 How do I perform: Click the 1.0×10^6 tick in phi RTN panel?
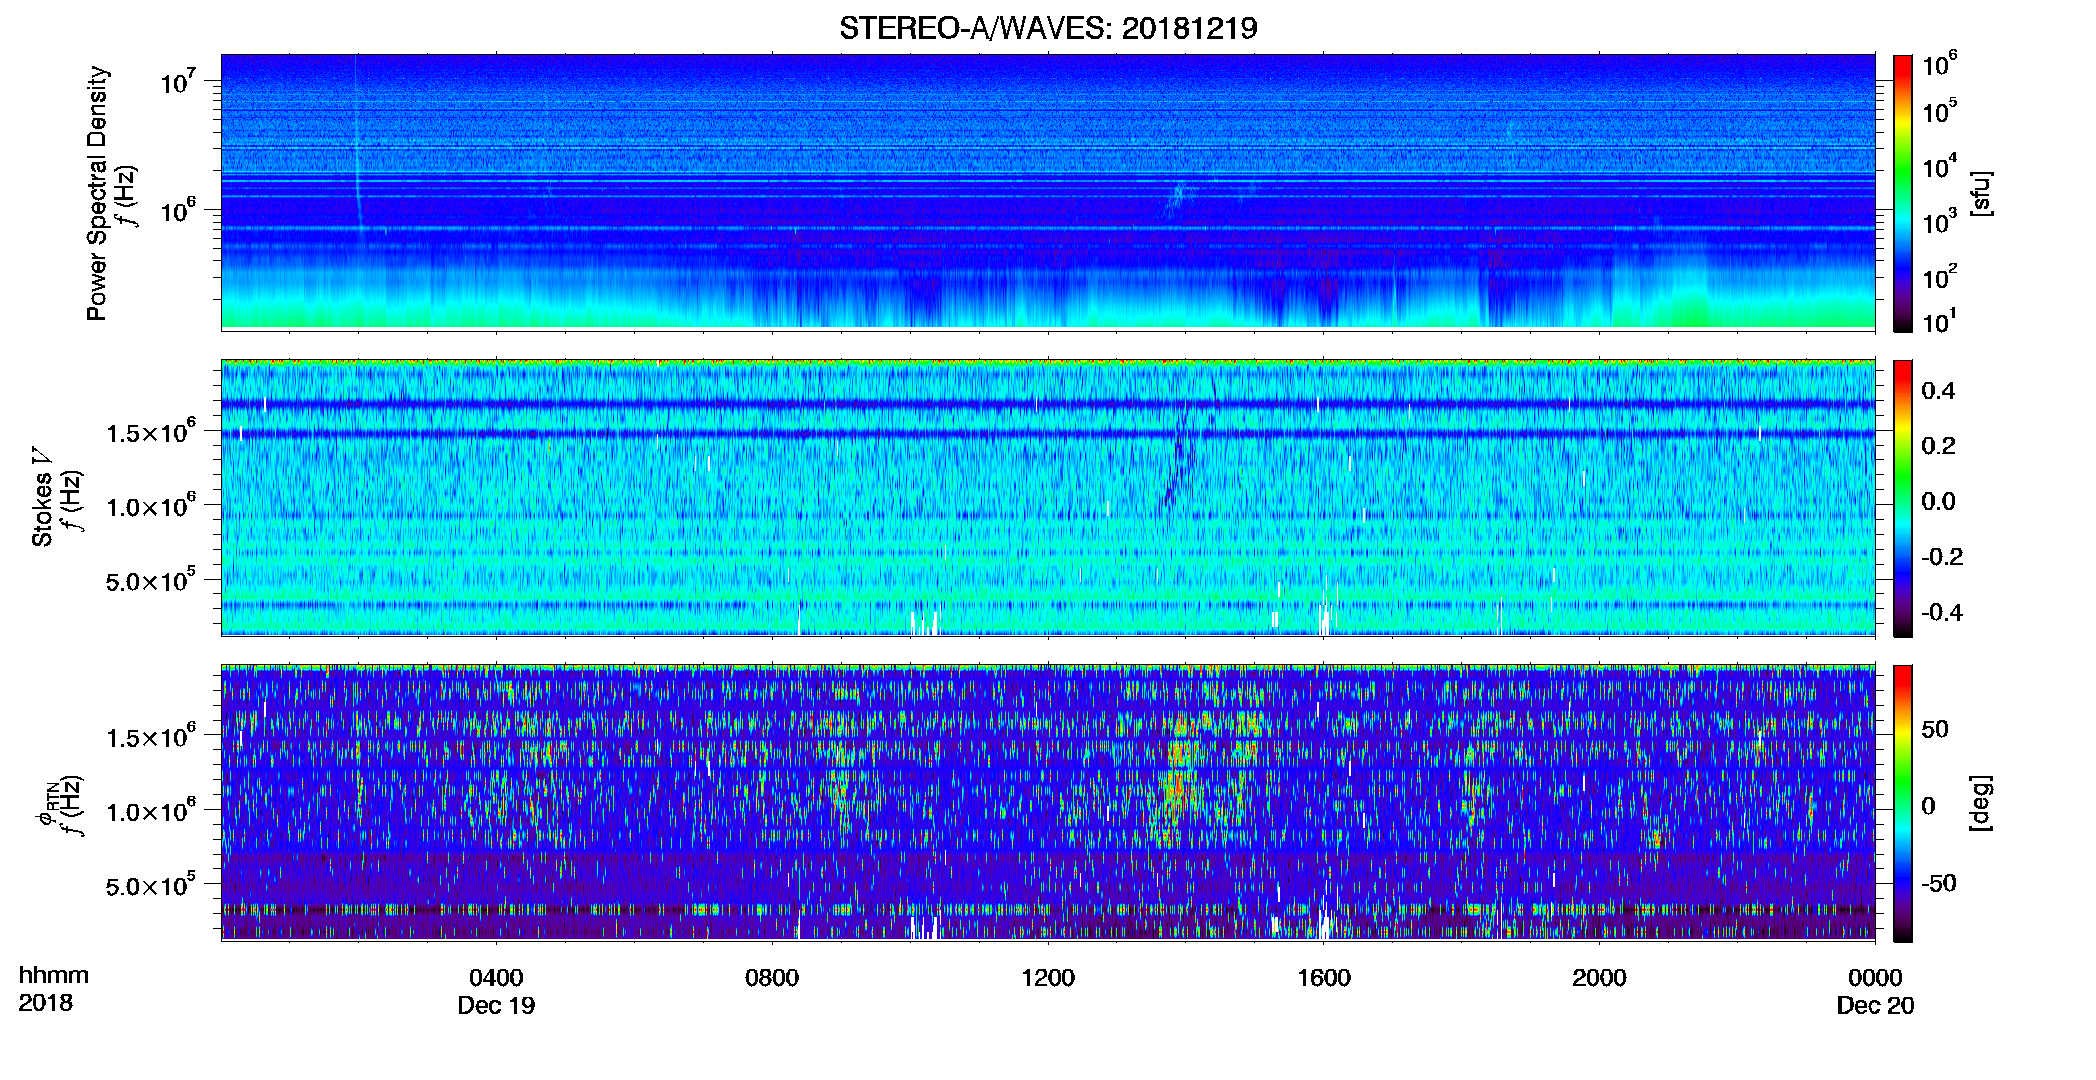(151, 810)
